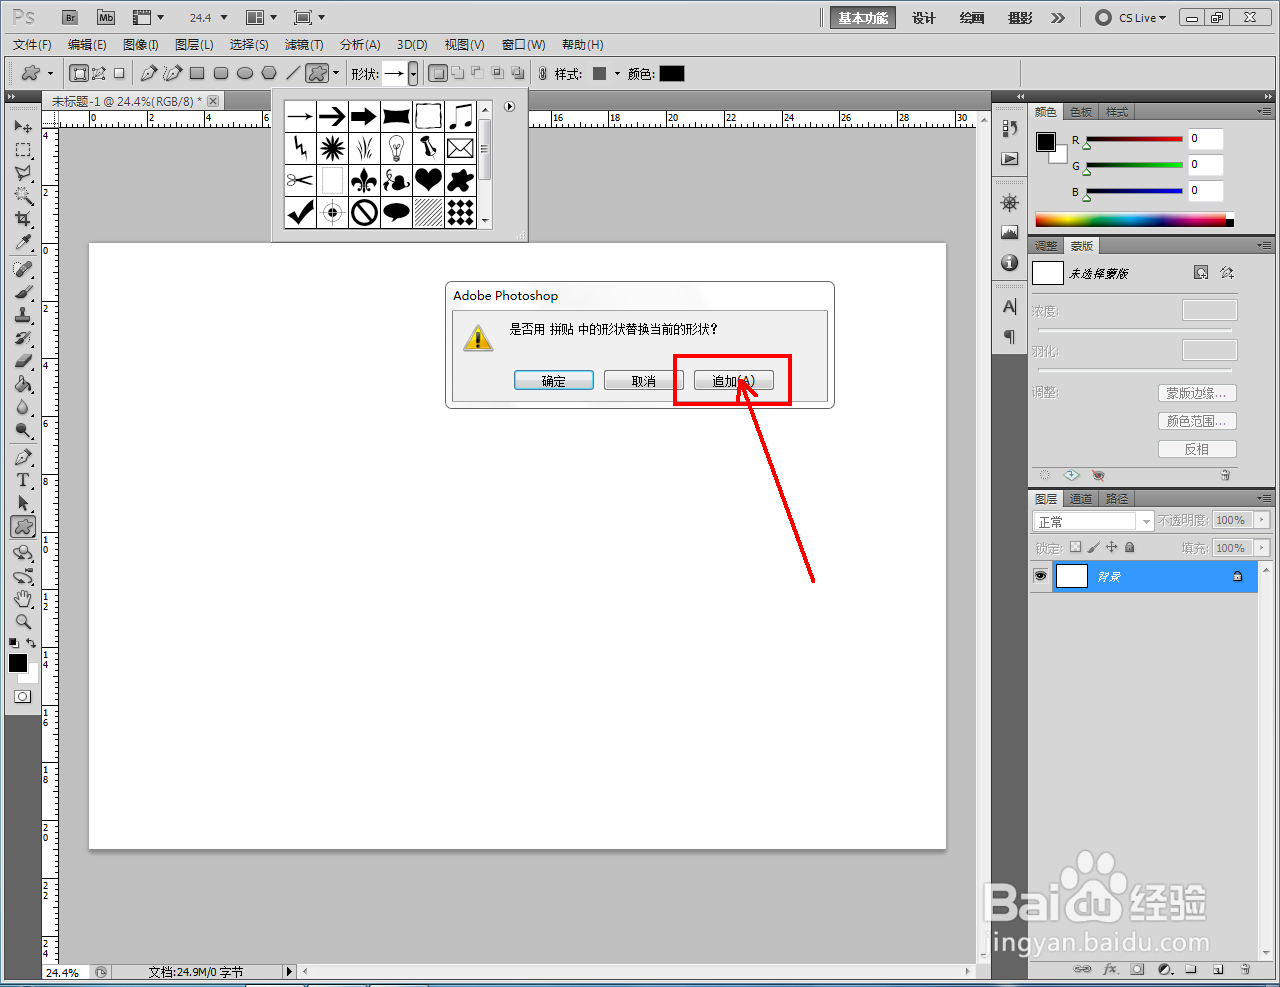Pick the Rectangle tool in options bar
This screenshot has width=1280, height=987.
(x=197, y=73)
